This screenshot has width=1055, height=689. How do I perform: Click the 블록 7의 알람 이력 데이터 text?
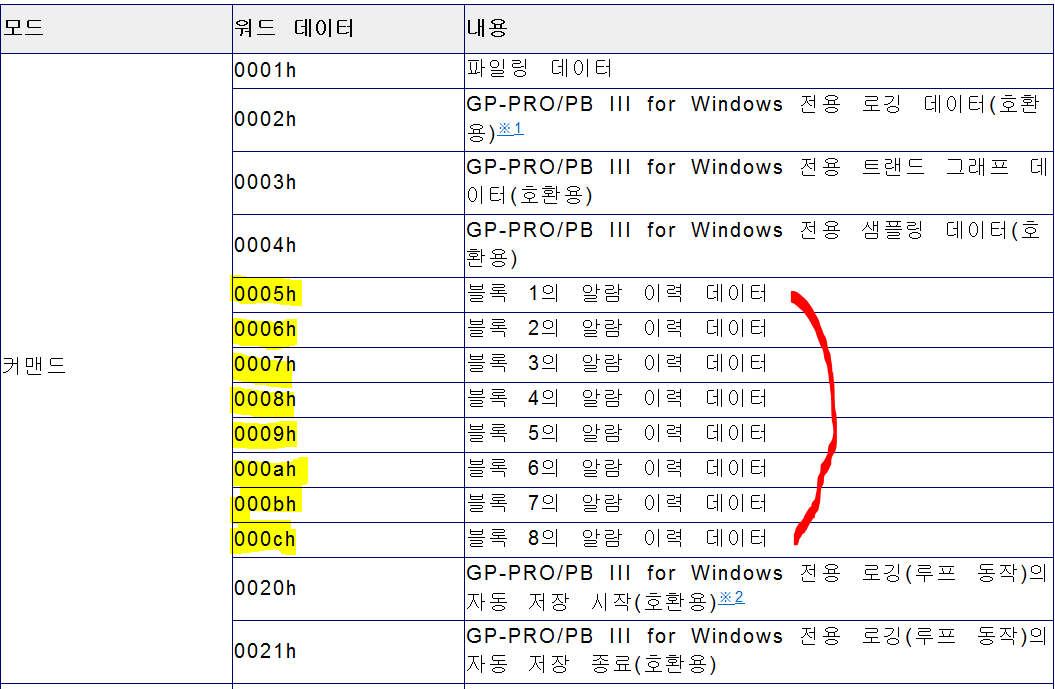[x=617, y=503]
